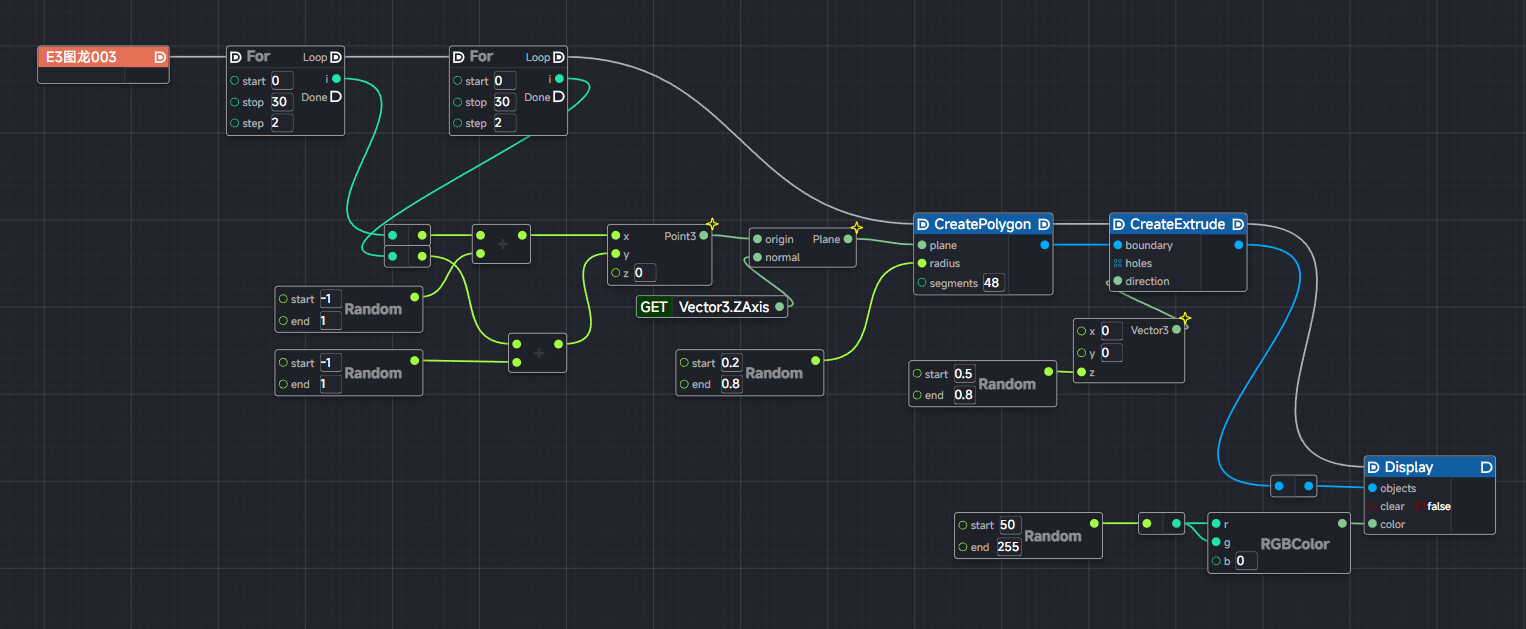
Task: Click the z value field on the Point3 node
Action: coord(644,273)
